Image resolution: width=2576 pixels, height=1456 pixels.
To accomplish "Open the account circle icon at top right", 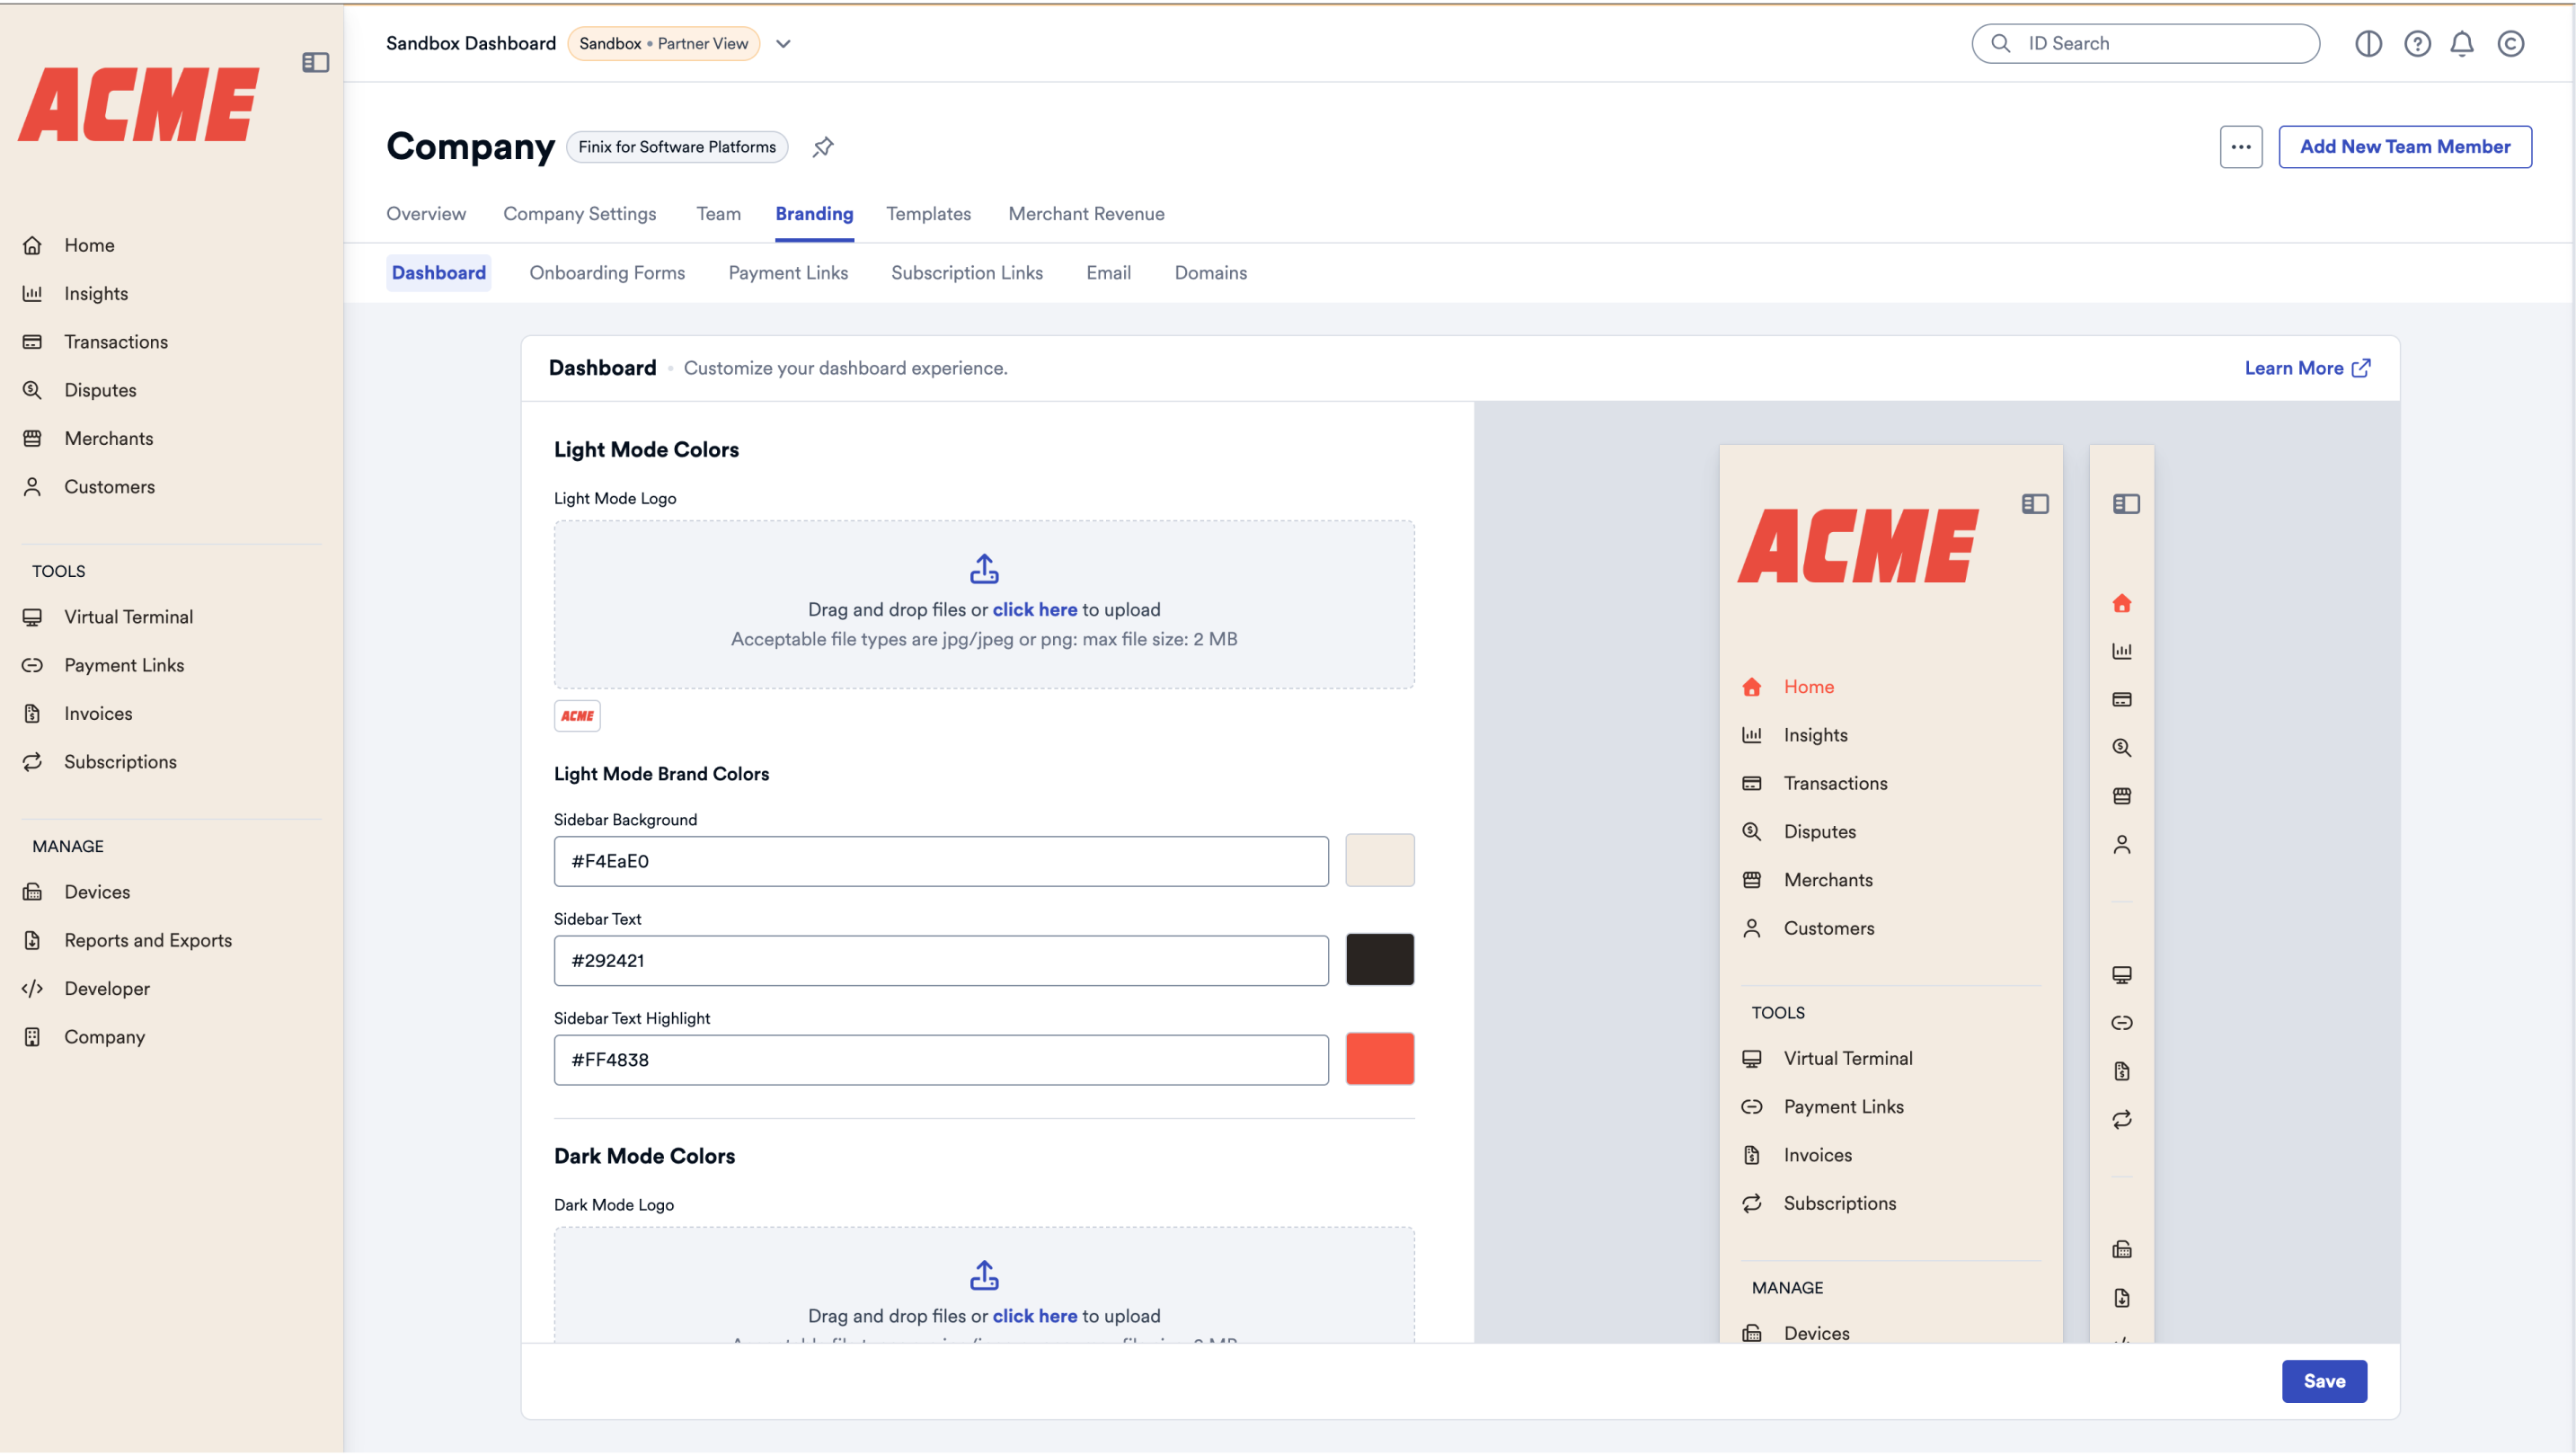I will point(2510,43).
